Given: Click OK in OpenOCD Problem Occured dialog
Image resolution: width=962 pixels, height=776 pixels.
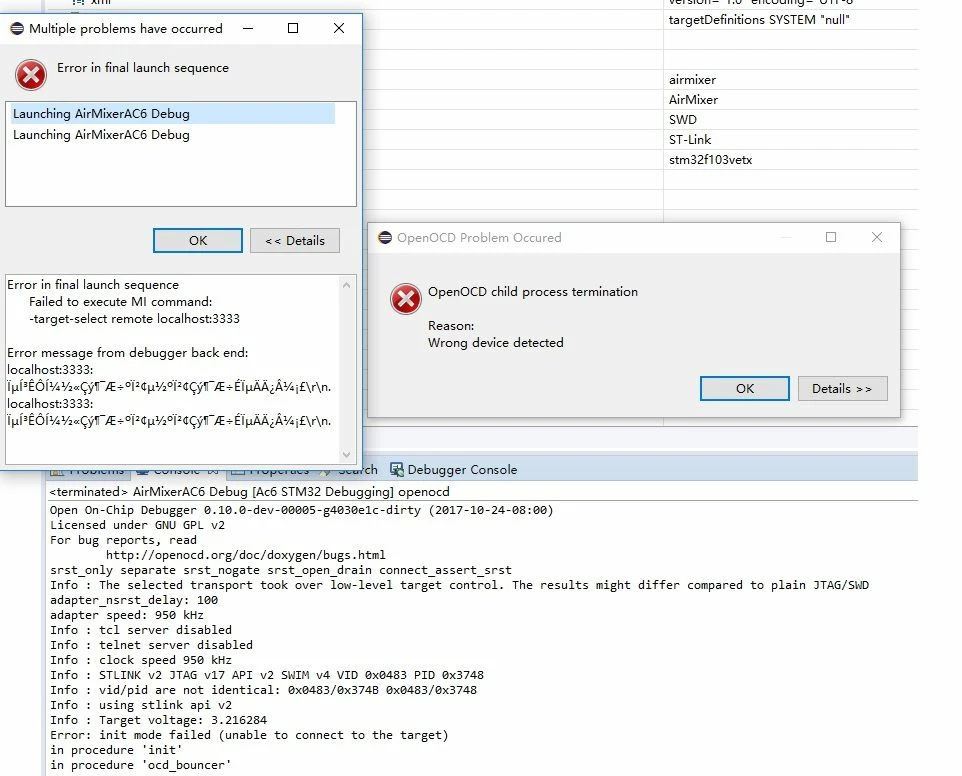Looking at the screenshot, I should tap(745, 388).
